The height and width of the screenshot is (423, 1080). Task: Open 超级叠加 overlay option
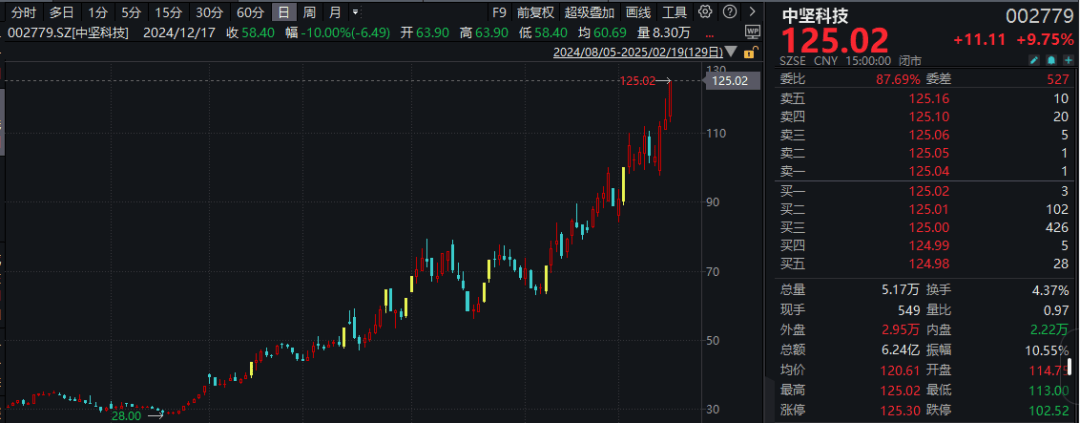pyautogui.click(x=589, y=12)
